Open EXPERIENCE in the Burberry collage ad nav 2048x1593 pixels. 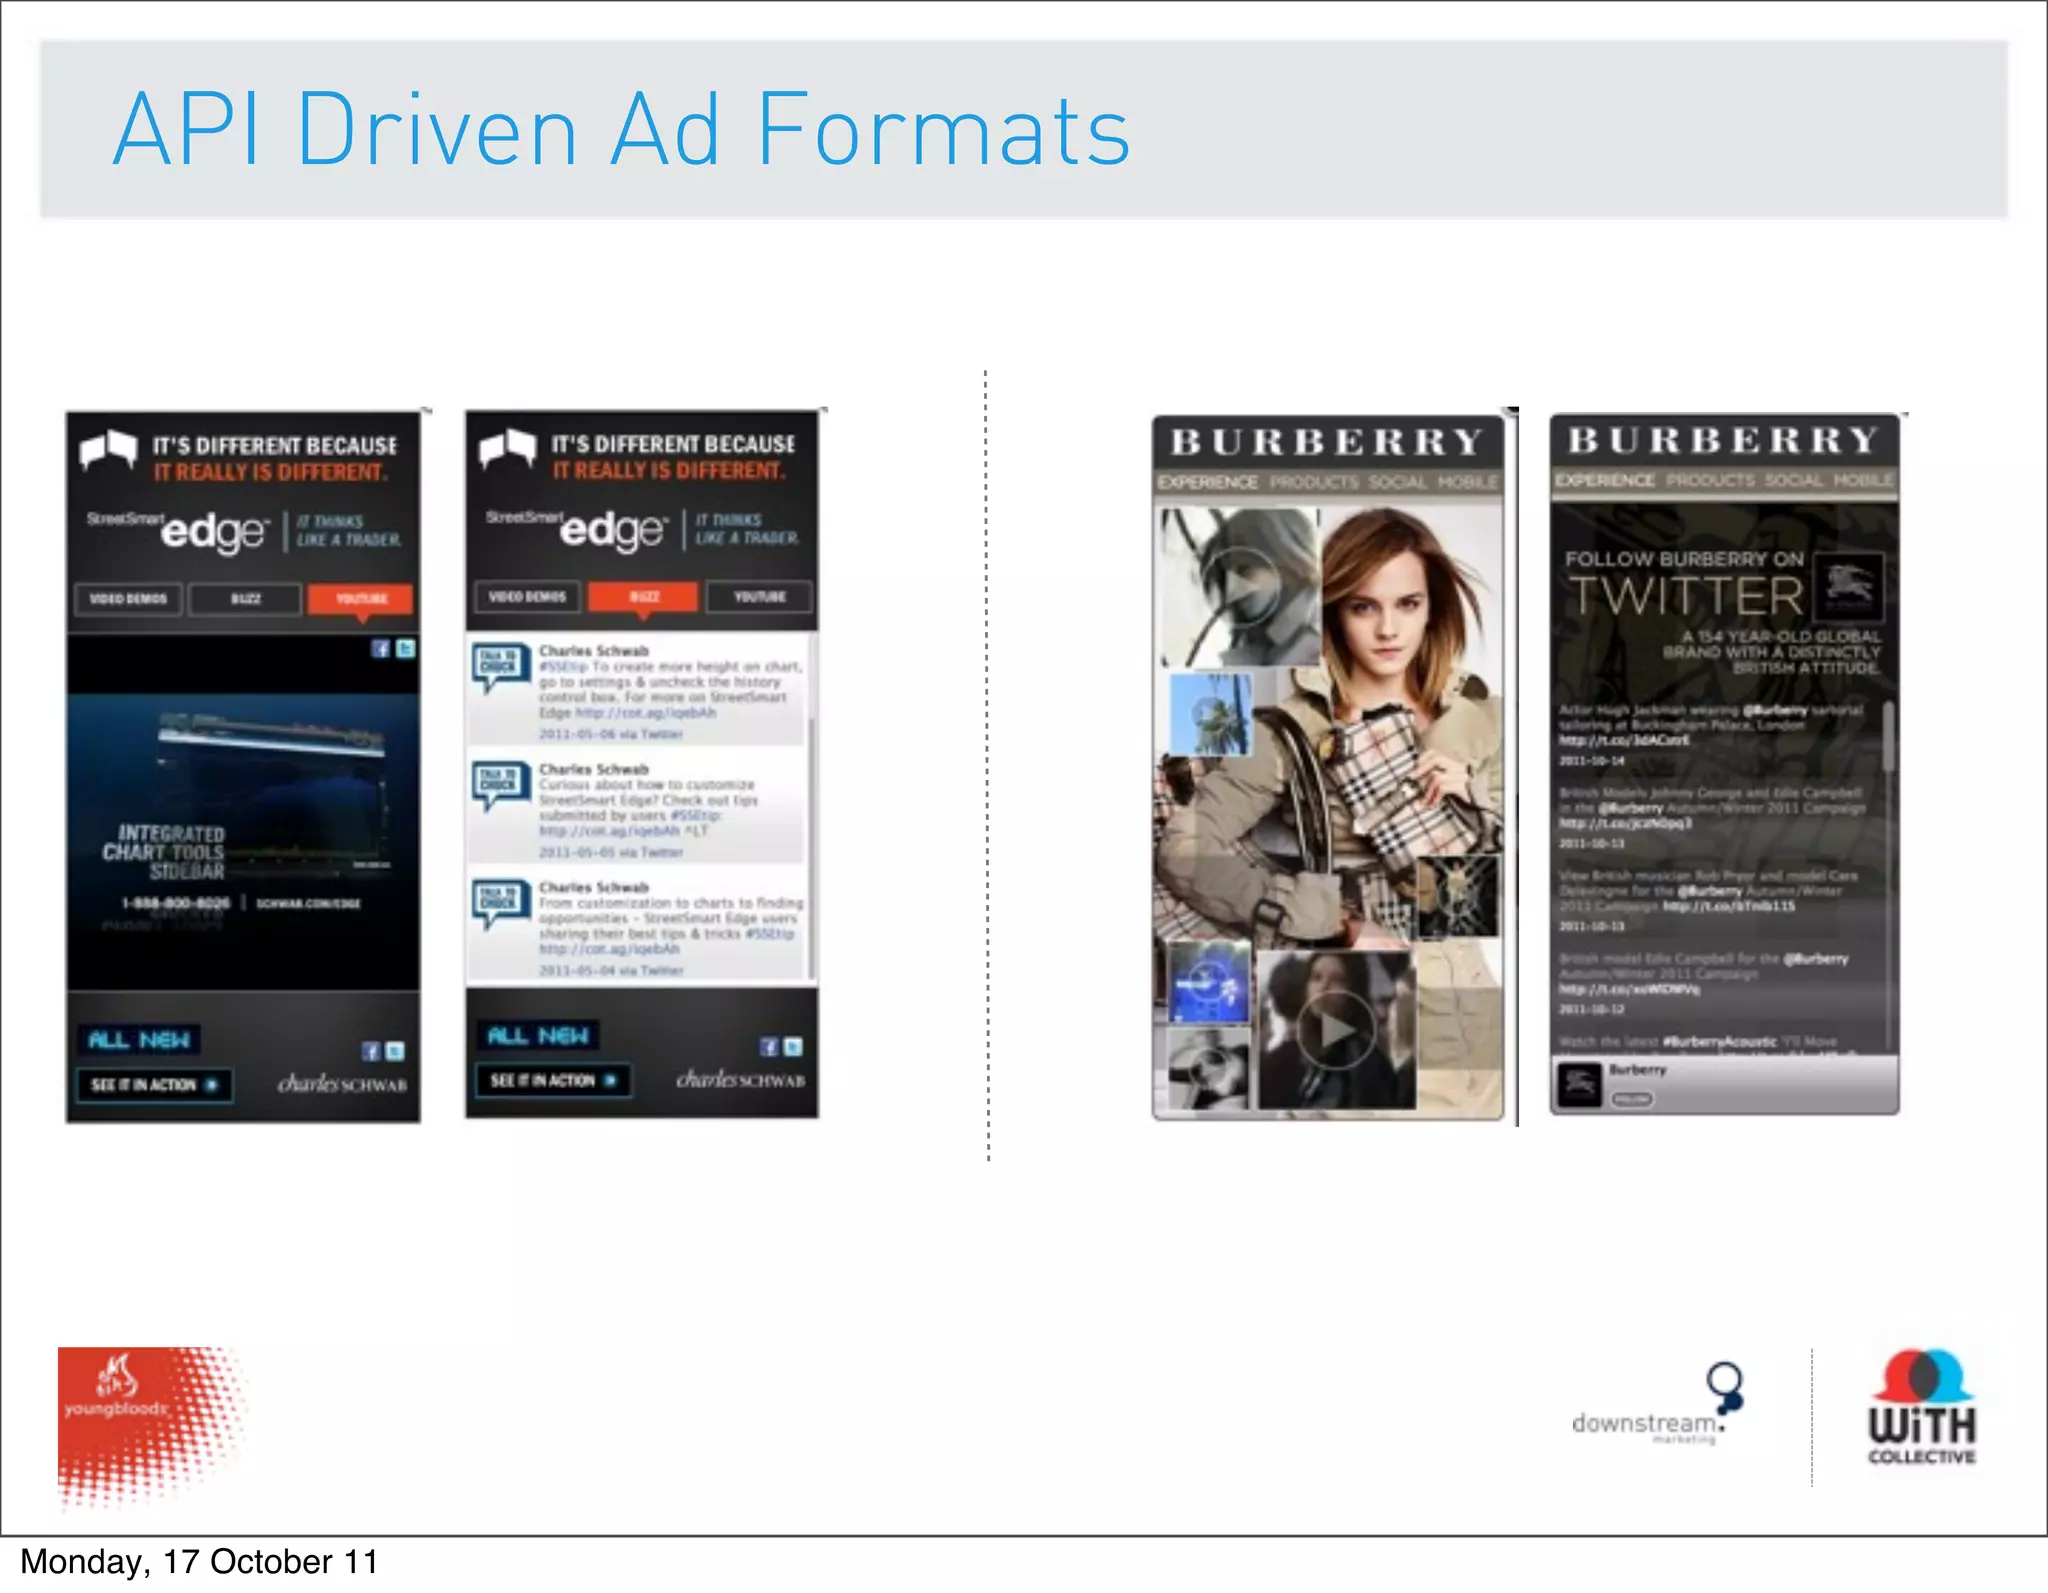[1207, 482]
